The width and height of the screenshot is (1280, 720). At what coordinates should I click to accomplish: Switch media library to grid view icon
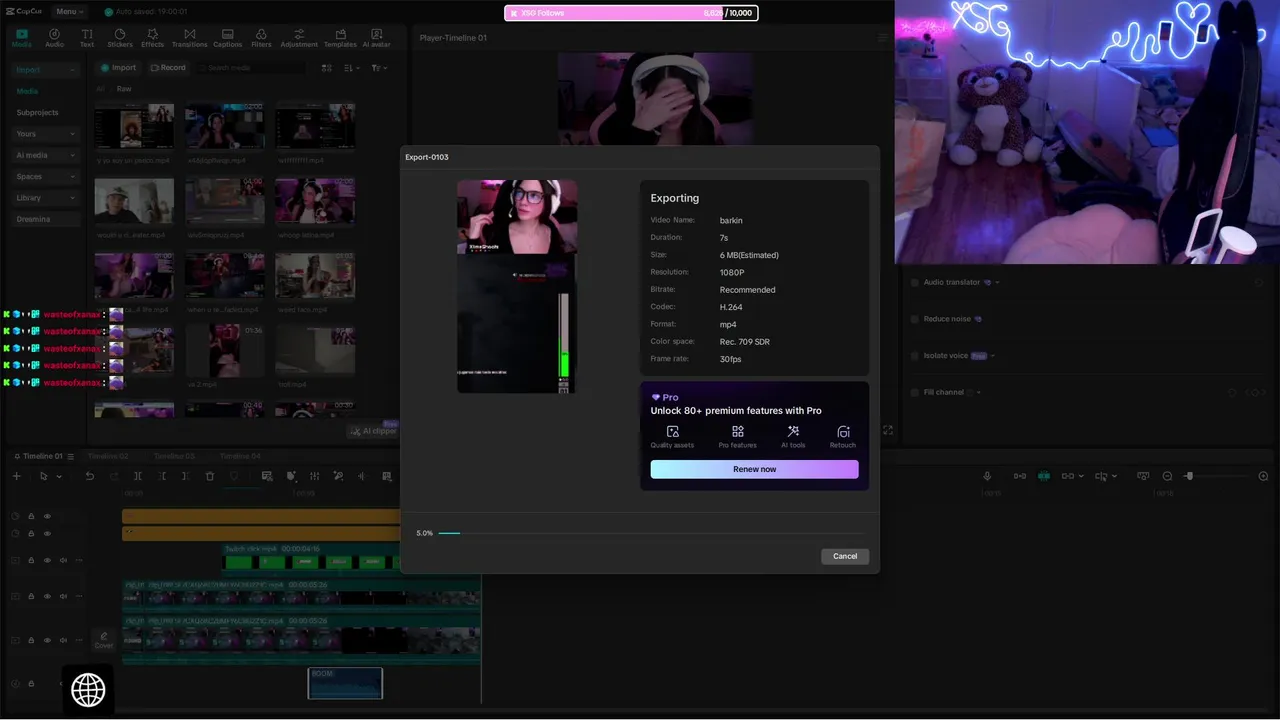pos(326,68)
